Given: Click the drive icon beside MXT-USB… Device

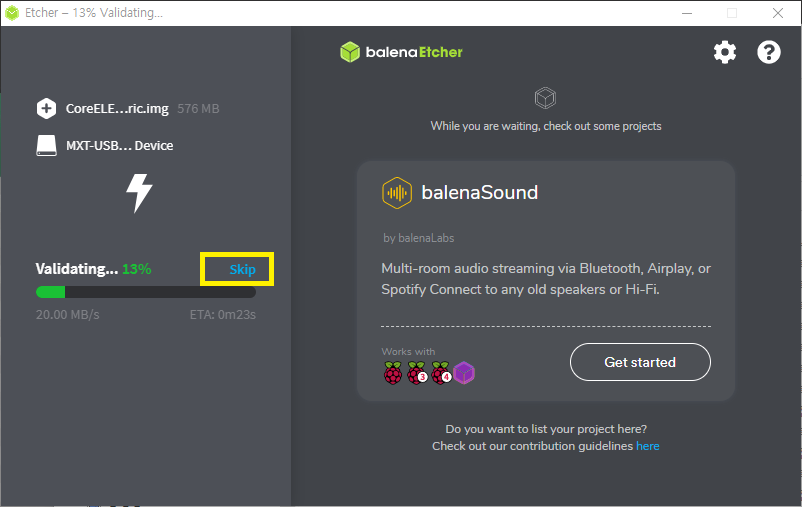Looking at the screenshot, I should (47, 146).
